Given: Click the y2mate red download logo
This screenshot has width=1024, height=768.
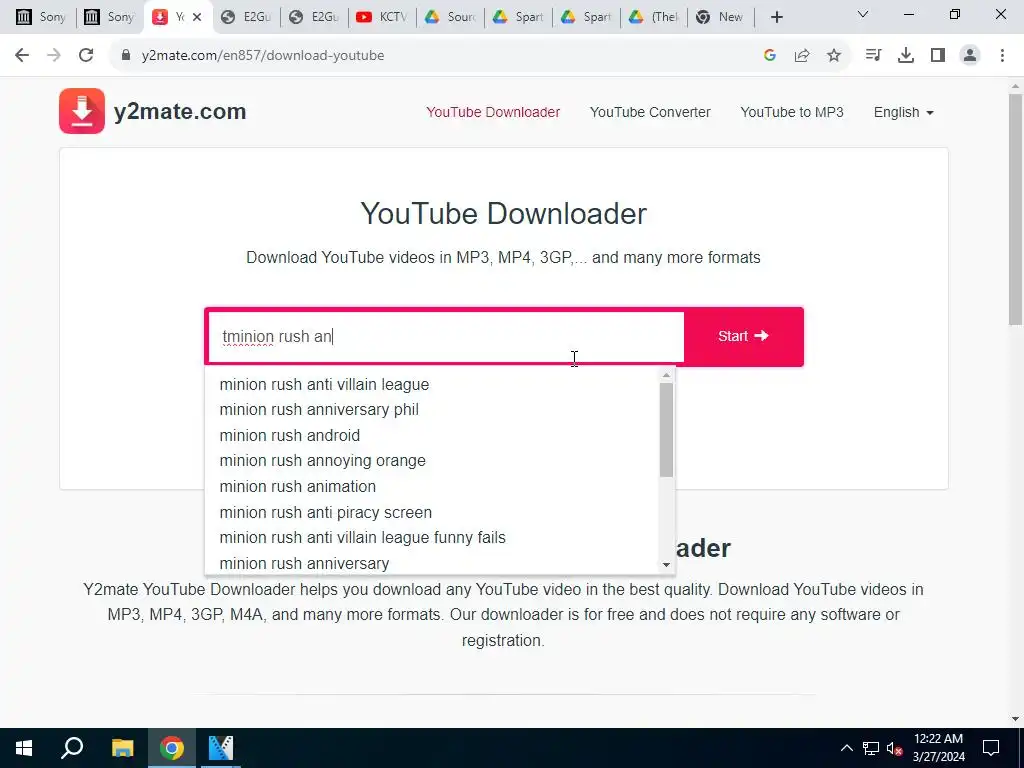Looking at the screenshot, I should [82, 111].
